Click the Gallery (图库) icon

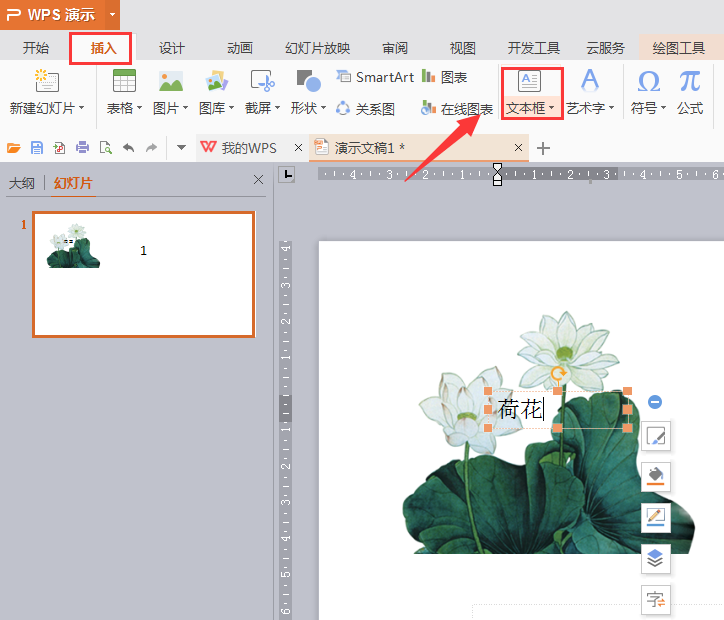[217, 81]
